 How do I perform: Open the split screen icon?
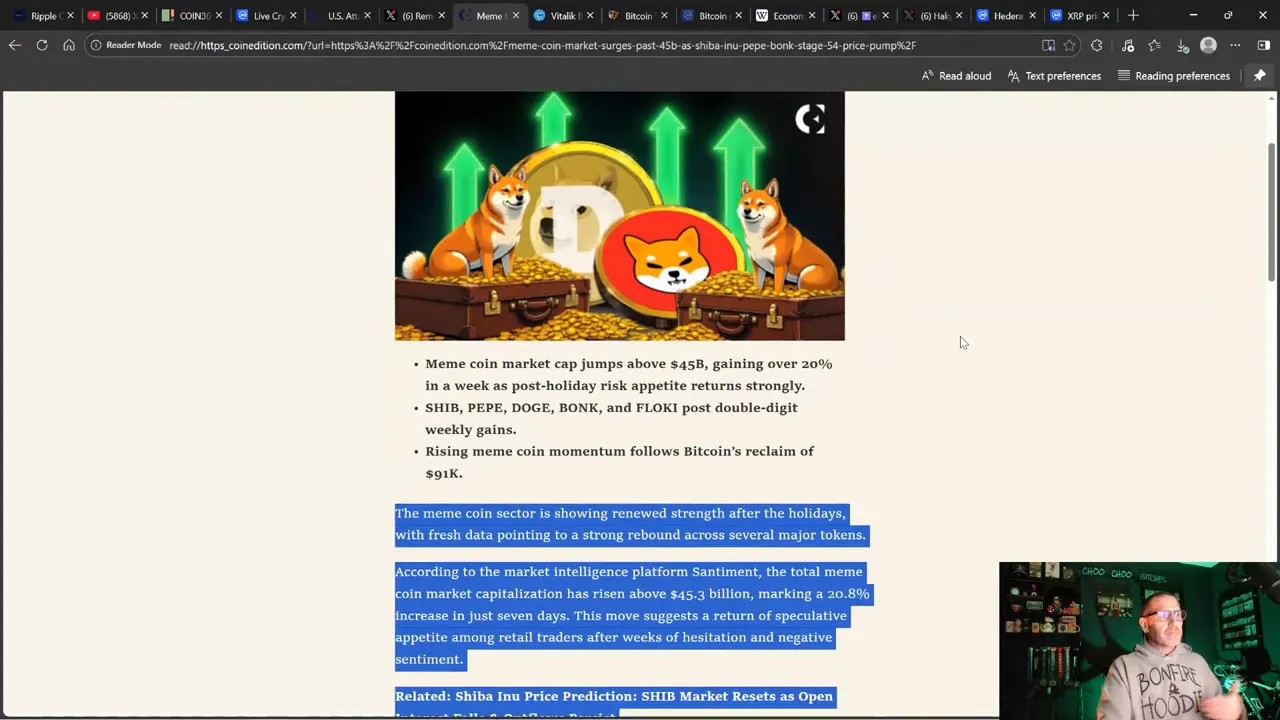(1264, 45)
